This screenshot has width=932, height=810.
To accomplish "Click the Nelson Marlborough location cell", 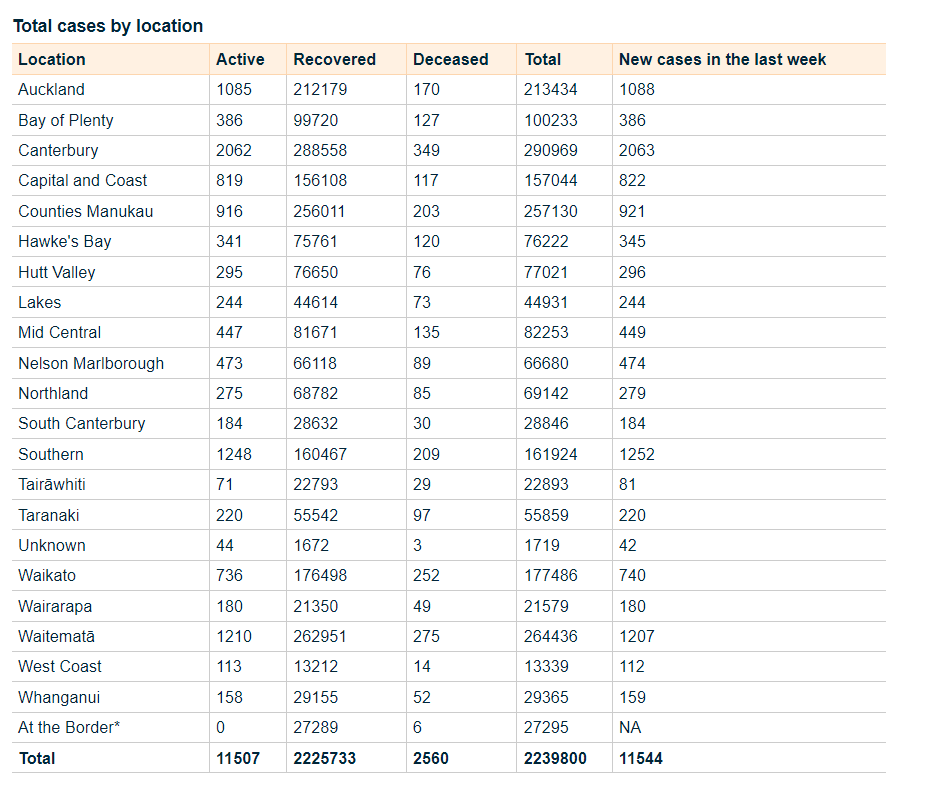I will (x=91, y=363).
